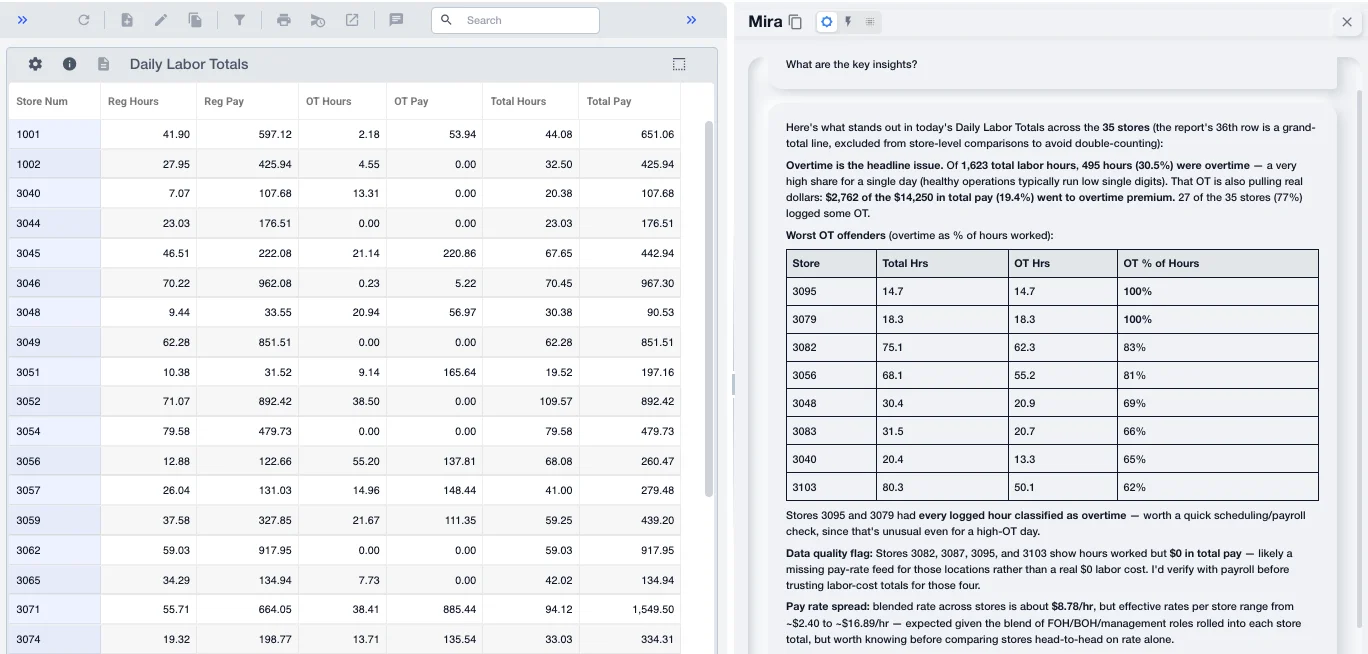Refresh the Daily Labor Totals report
This screenshot has width=1368, height=654.
tap(84, 20)
